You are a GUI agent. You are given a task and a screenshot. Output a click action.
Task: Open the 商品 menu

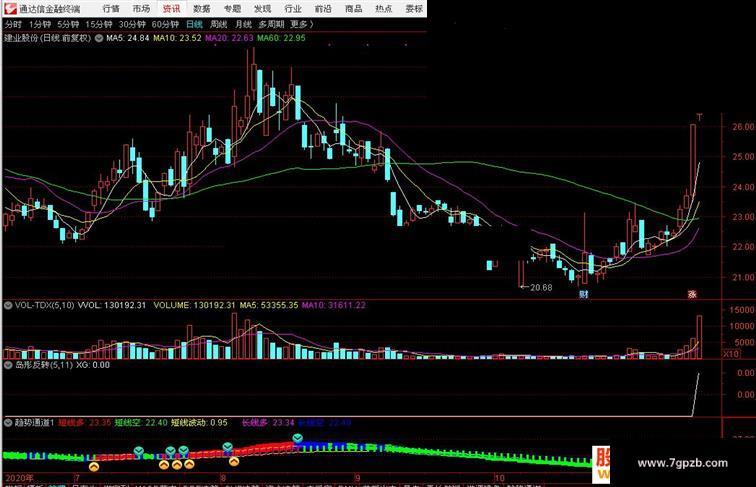tap(353, 9)
